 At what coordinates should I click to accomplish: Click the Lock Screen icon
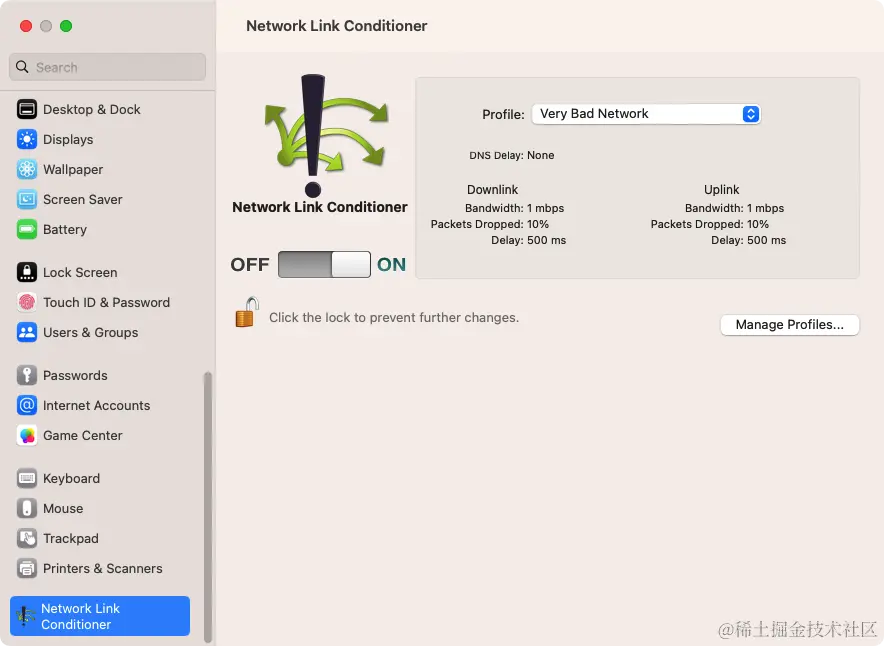[x=26, y=272]
